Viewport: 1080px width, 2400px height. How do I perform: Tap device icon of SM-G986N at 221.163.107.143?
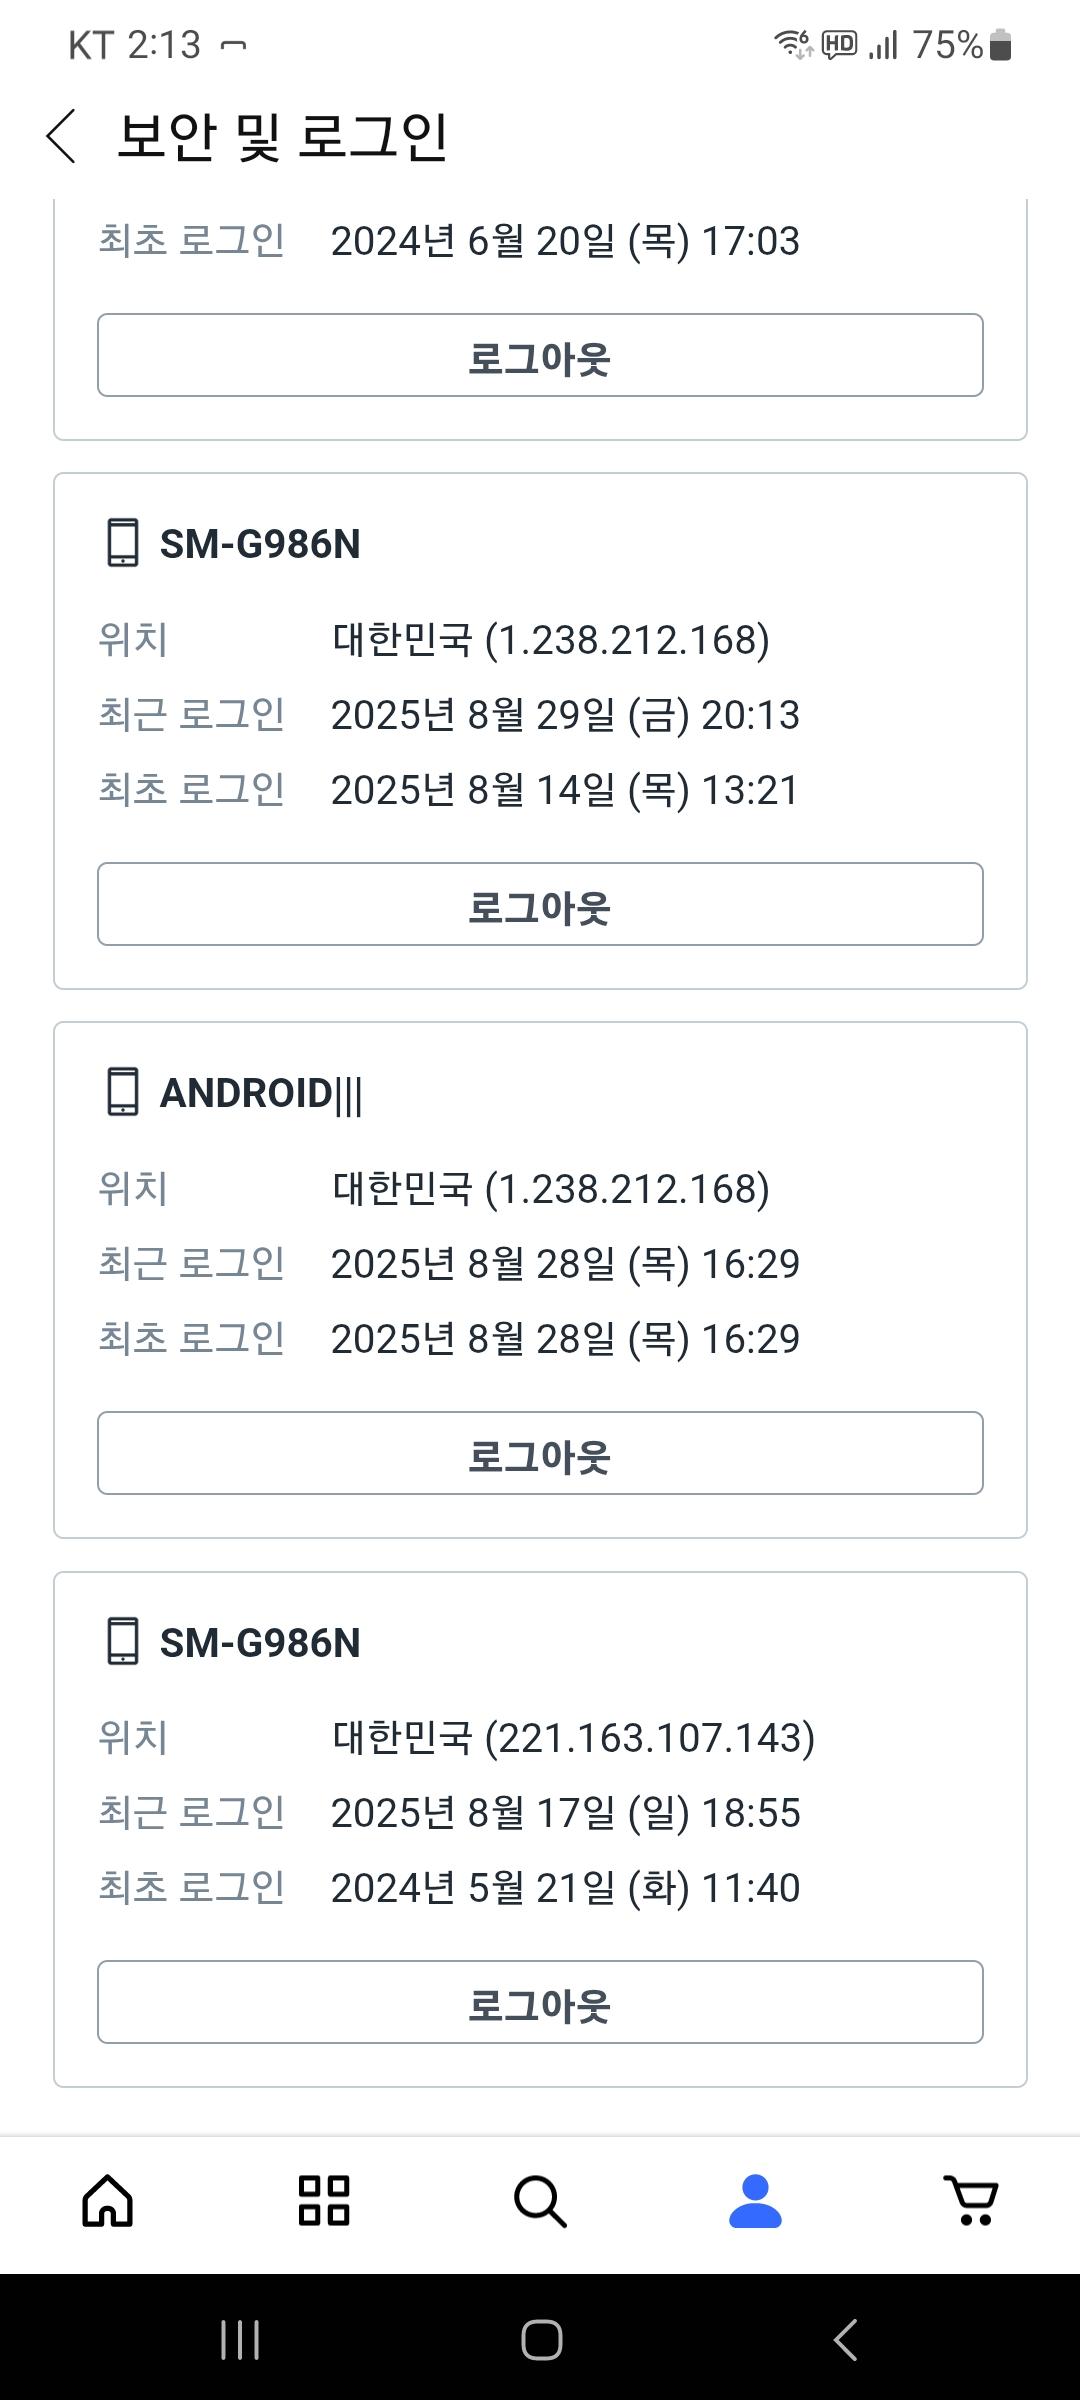123,1642
